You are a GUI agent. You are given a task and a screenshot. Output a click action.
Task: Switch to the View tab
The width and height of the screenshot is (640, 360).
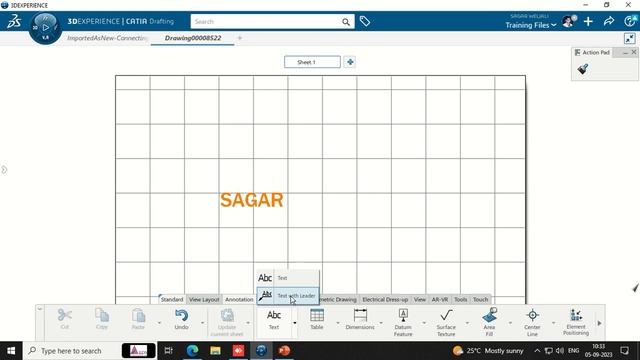420,299
